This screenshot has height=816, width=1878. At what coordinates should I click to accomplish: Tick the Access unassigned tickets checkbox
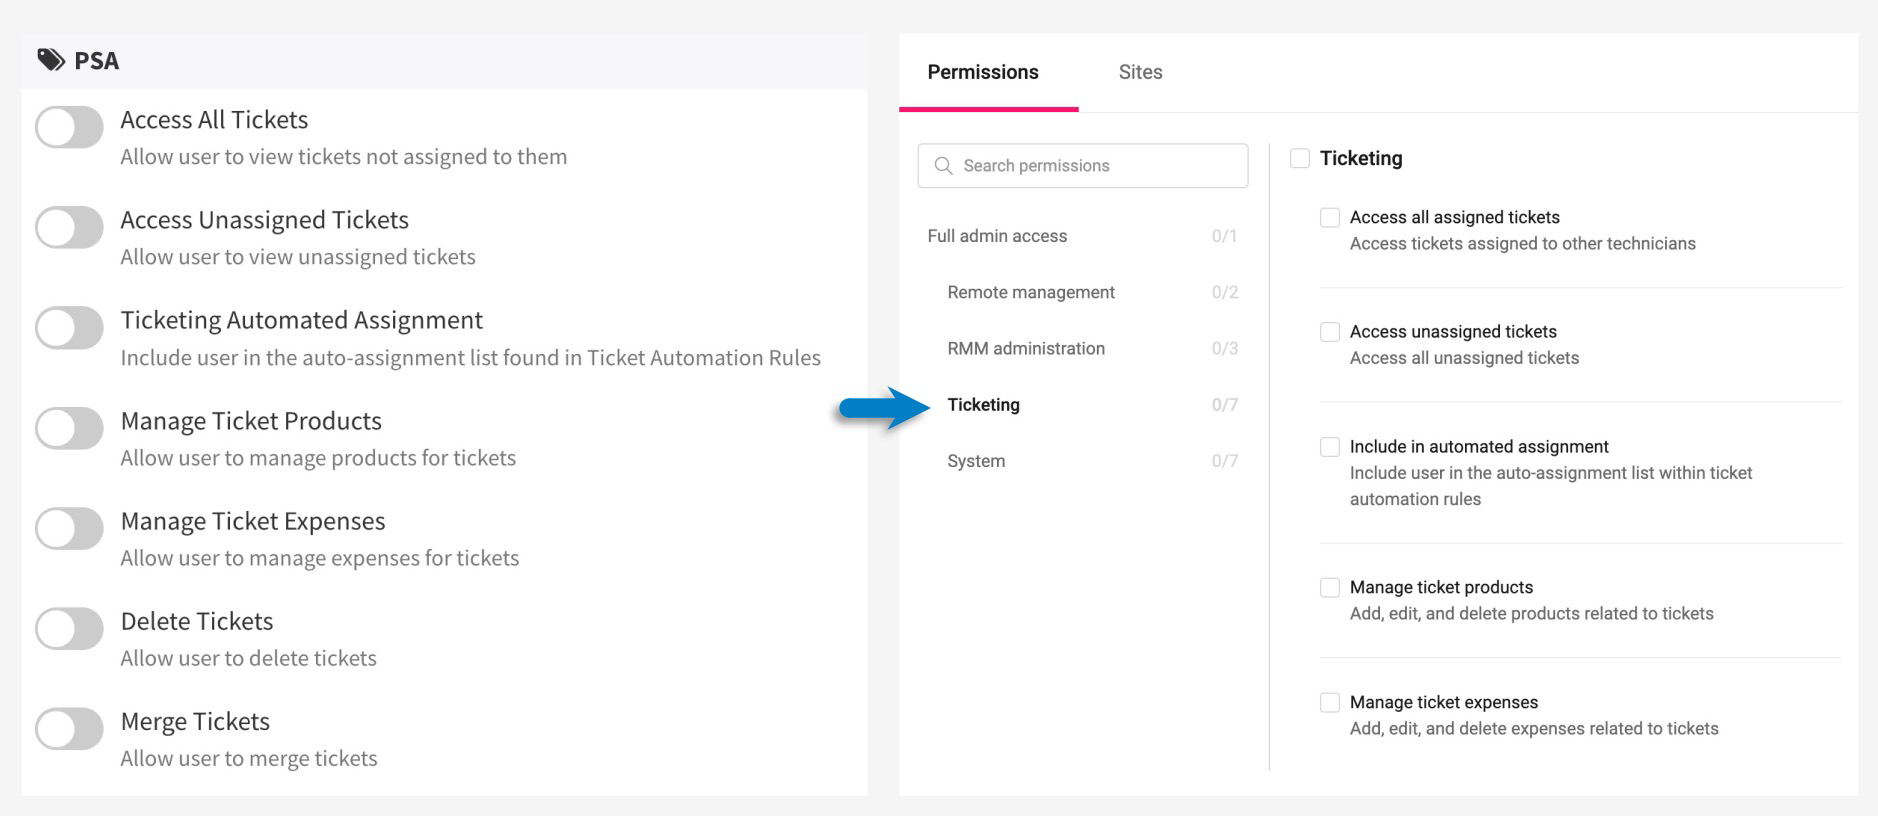click(1330, 332)
